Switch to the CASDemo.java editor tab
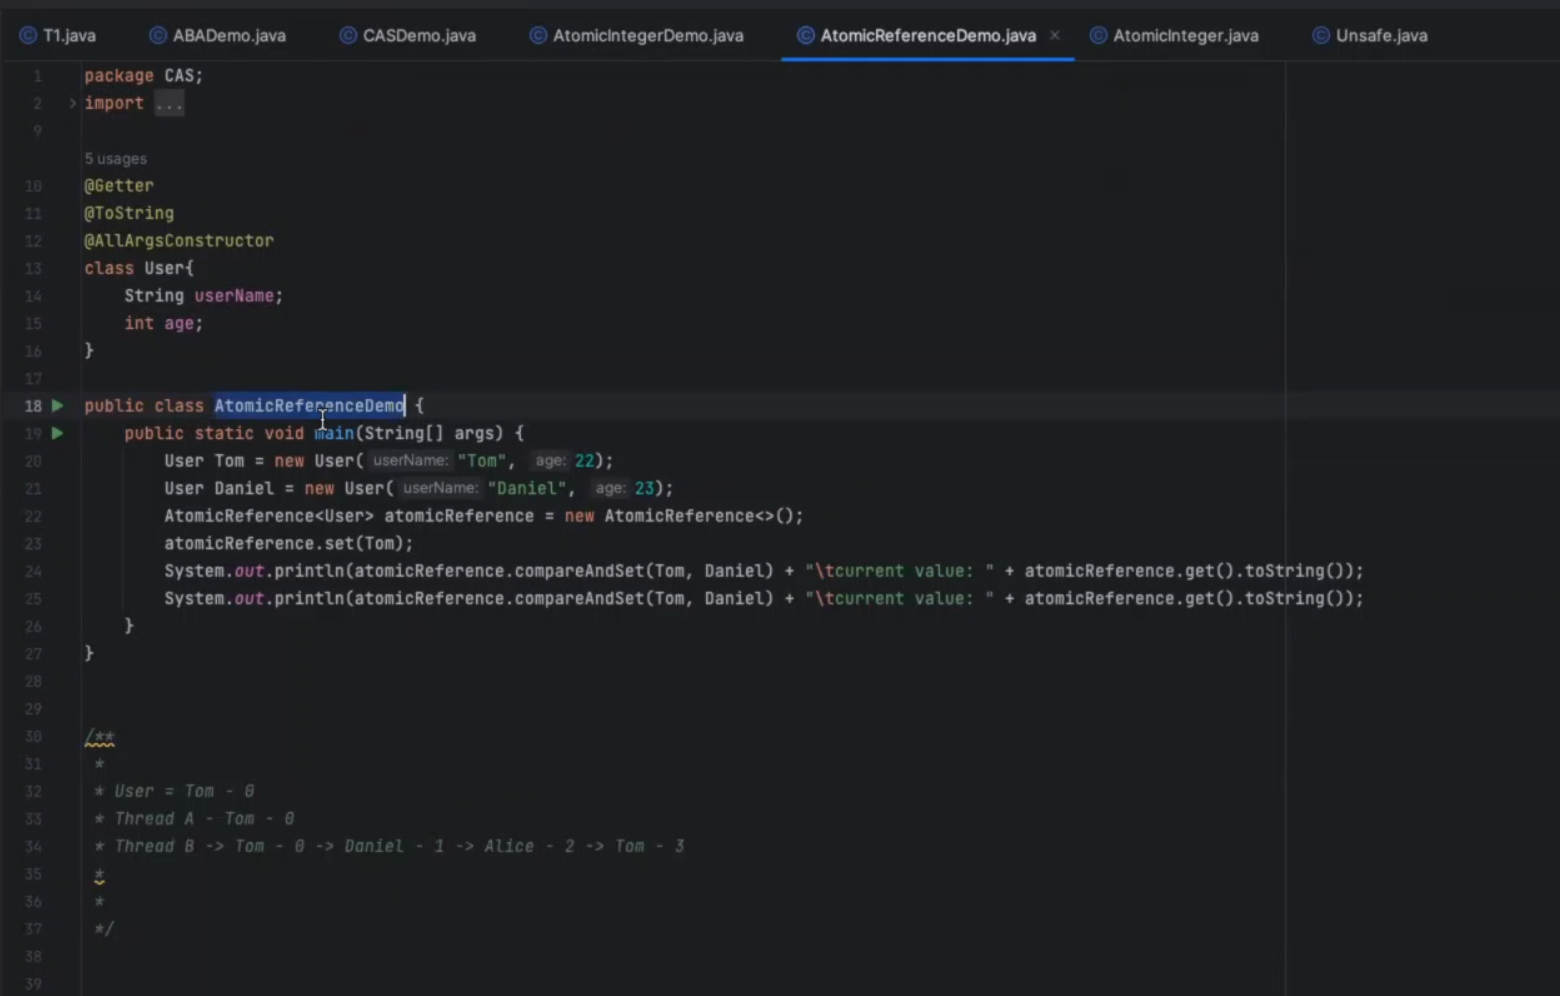Viewport: 1560px width, 996px height. tap(419, 36)
